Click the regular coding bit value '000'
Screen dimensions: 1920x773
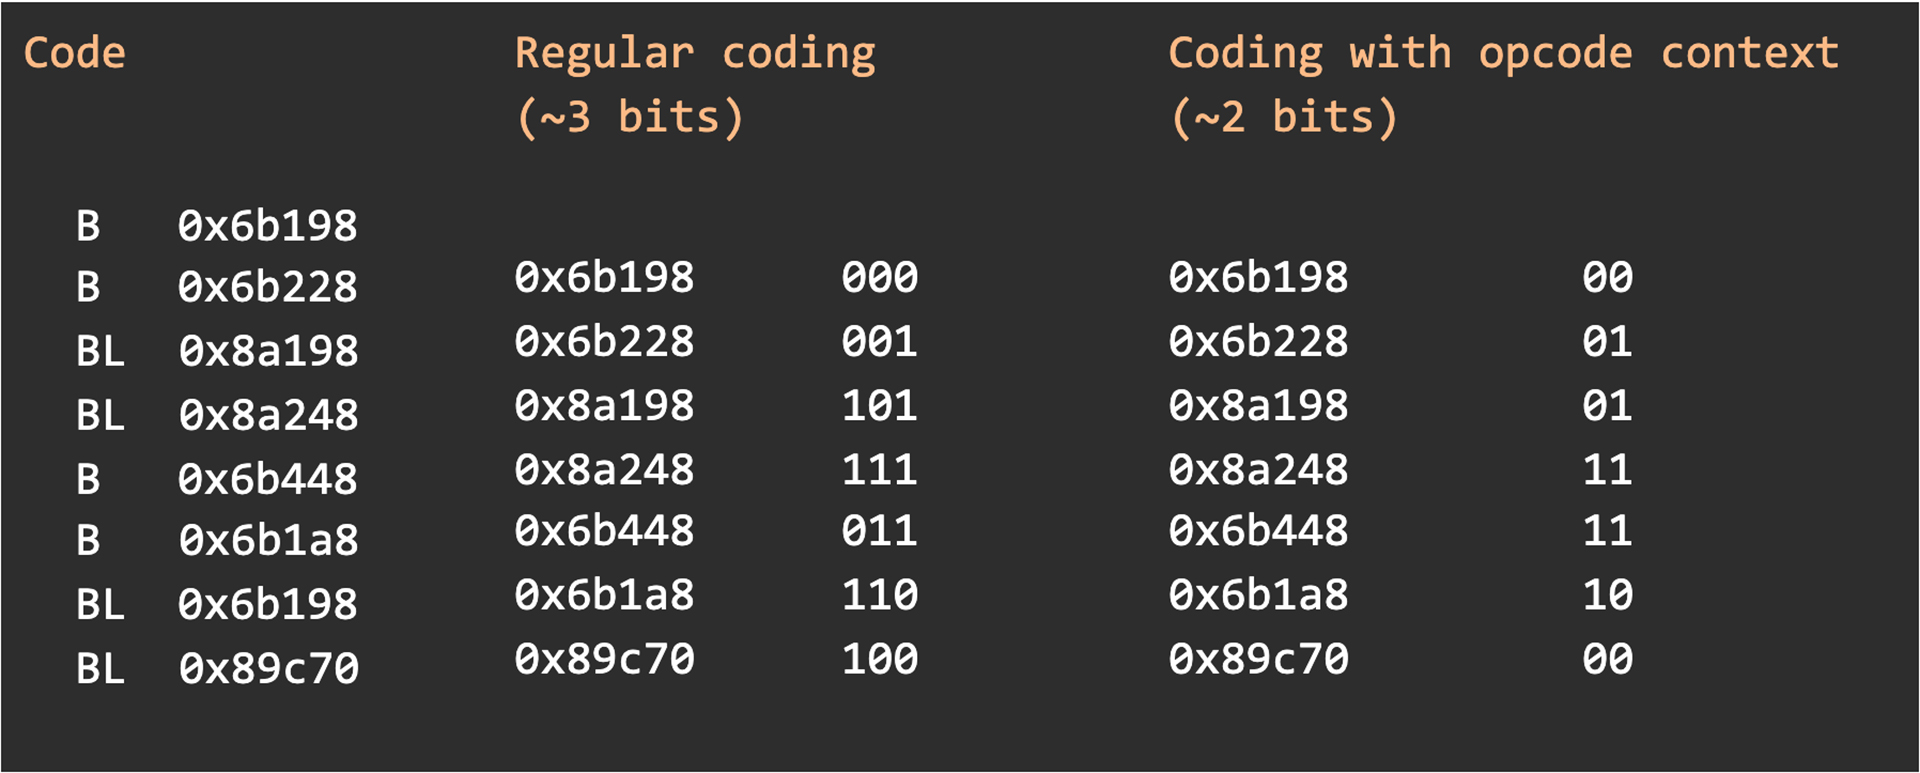[880, 278]
